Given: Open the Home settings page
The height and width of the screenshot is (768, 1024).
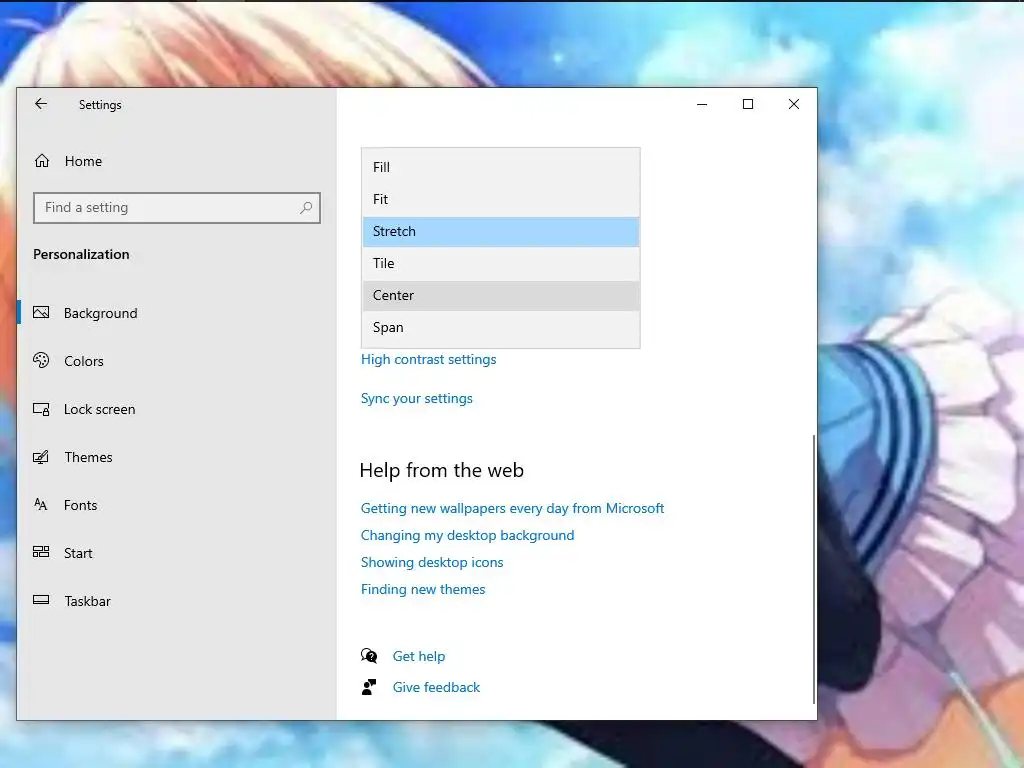Looking at the screenshot, I should click(176, 161).
